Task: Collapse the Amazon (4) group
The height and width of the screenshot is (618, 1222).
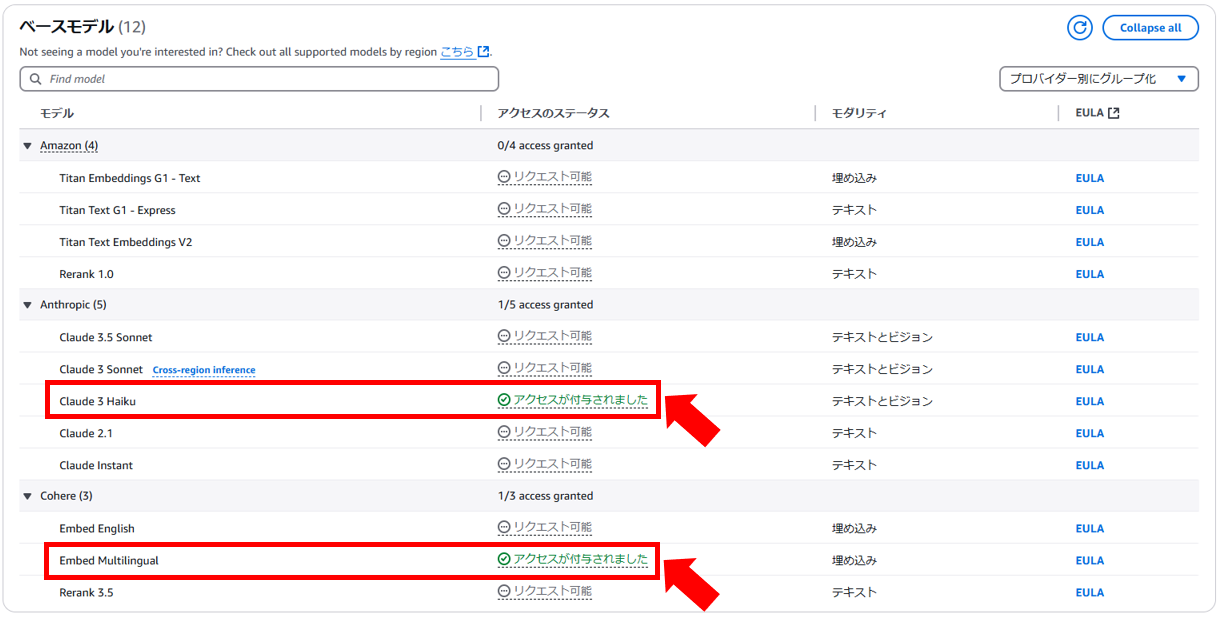Action: pyautogui.click(x=28, y=146)
